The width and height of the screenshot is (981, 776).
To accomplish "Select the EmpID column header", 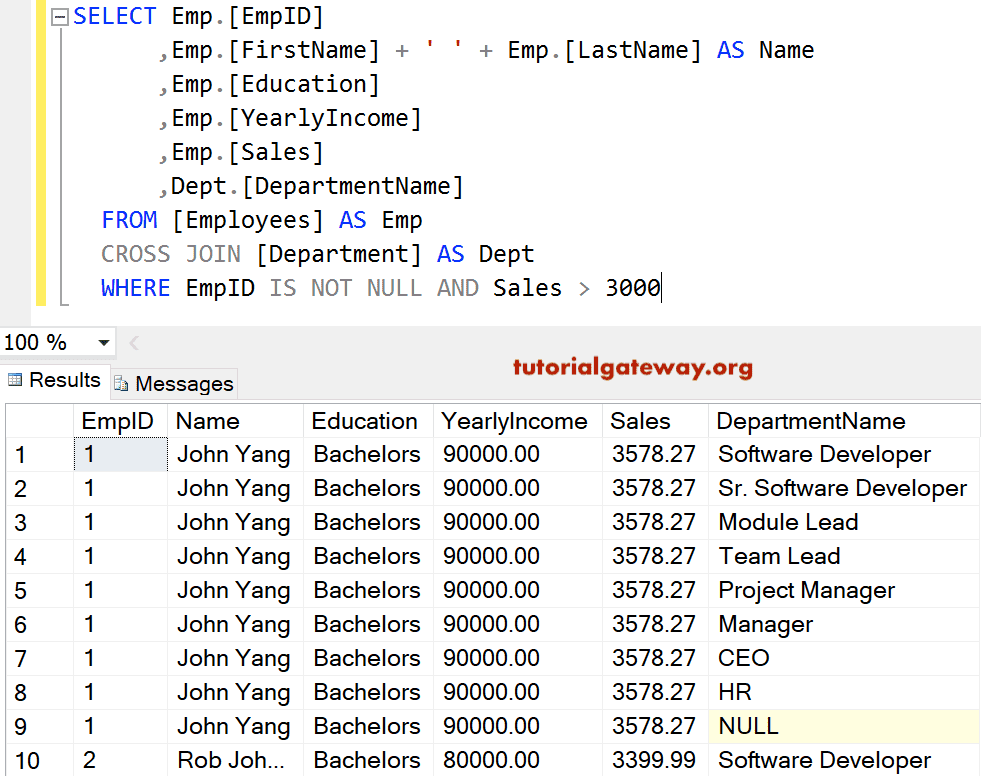I will coord(118,421).
